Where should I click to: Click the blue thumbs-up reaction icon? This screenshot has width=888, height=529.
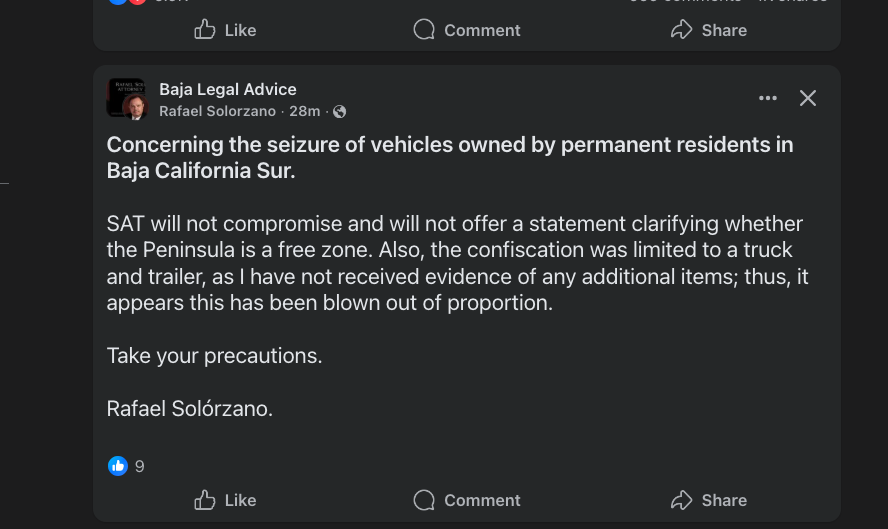click(x=118, y=466)
